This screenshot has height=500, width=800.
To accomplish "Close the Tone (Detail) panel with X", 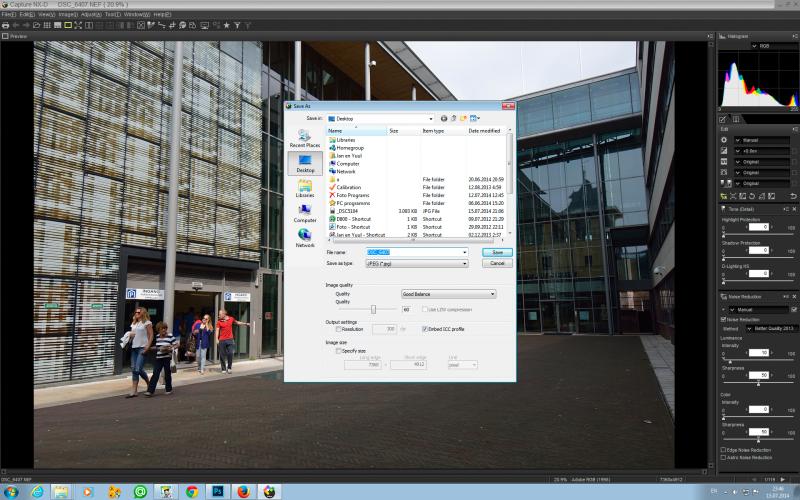I will (x=794, y=209).
